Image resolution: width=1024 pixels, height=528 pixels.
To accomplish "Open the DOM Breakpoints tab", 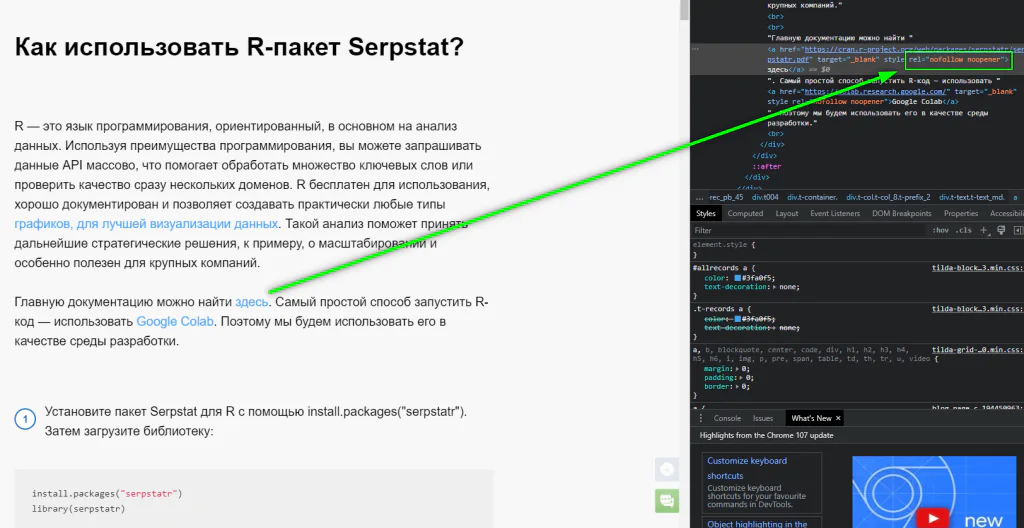I will [901, 214].
